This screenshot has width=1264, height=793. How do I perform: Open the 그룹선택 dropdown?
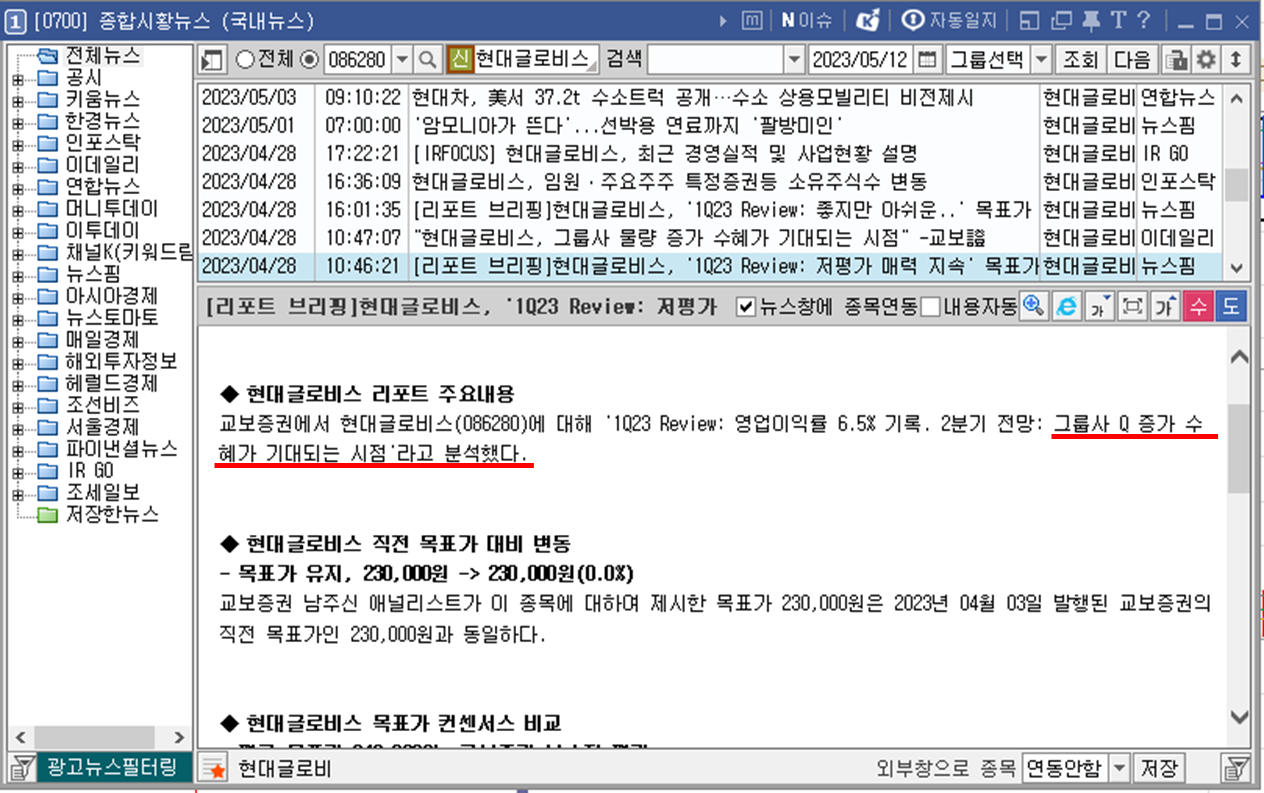pos(1042,60)
